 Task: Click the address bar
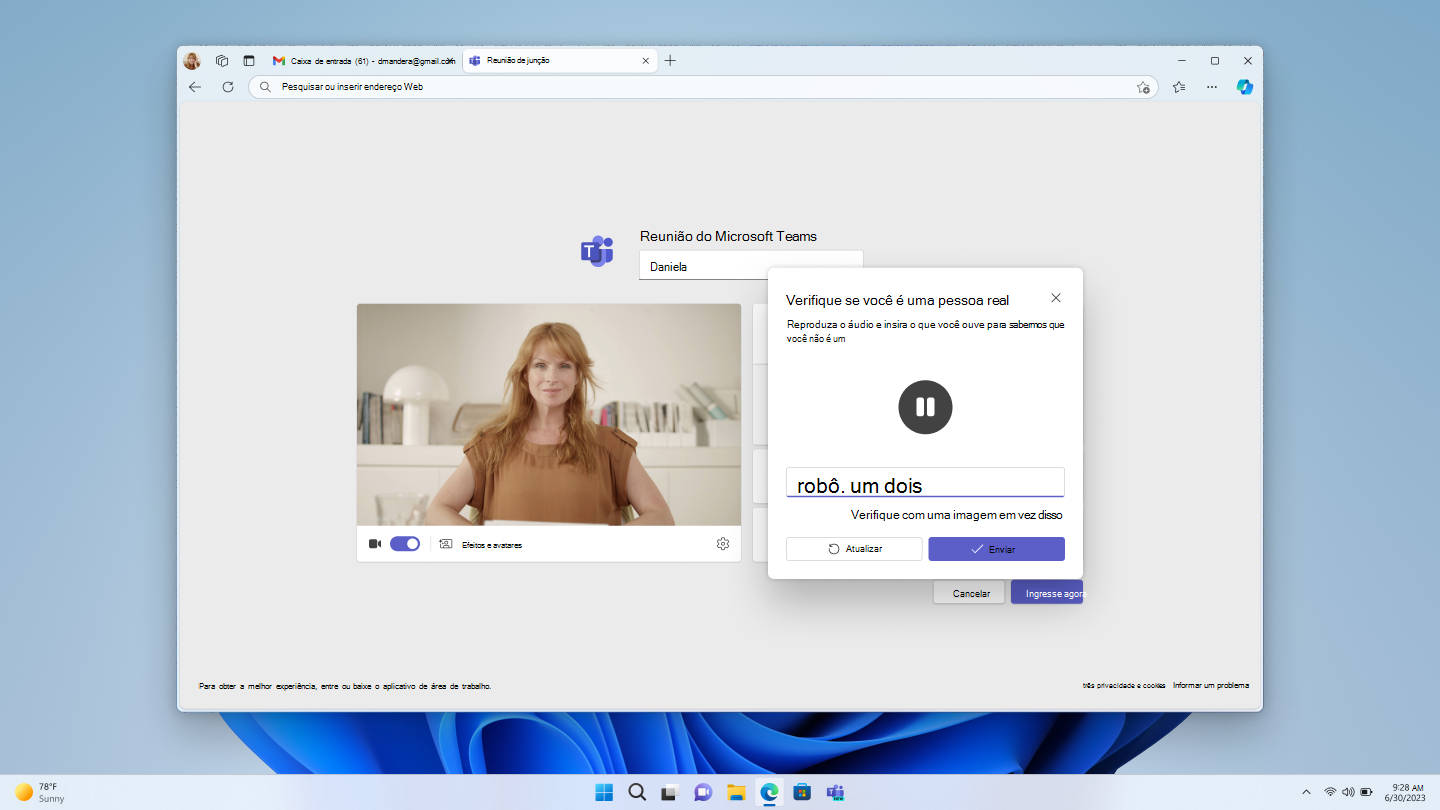[703, 87]
